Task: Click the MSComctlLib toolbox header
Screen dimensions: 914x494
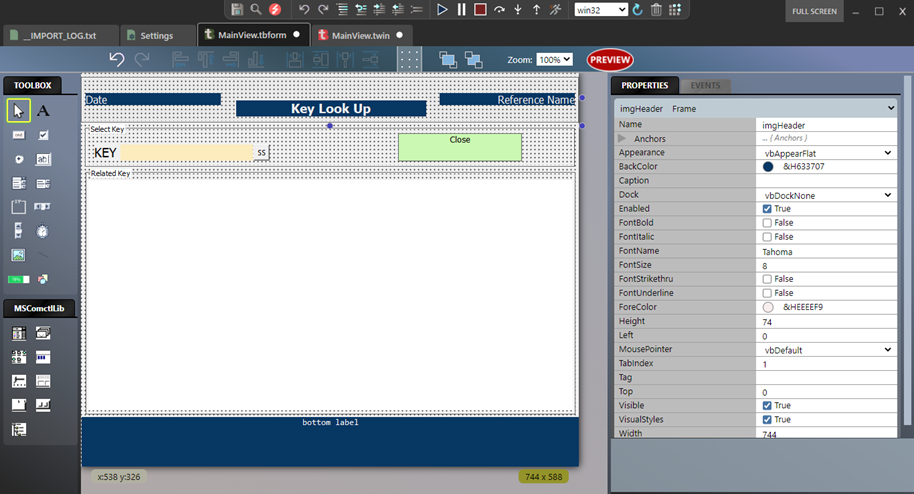Action: coord(39,308)
